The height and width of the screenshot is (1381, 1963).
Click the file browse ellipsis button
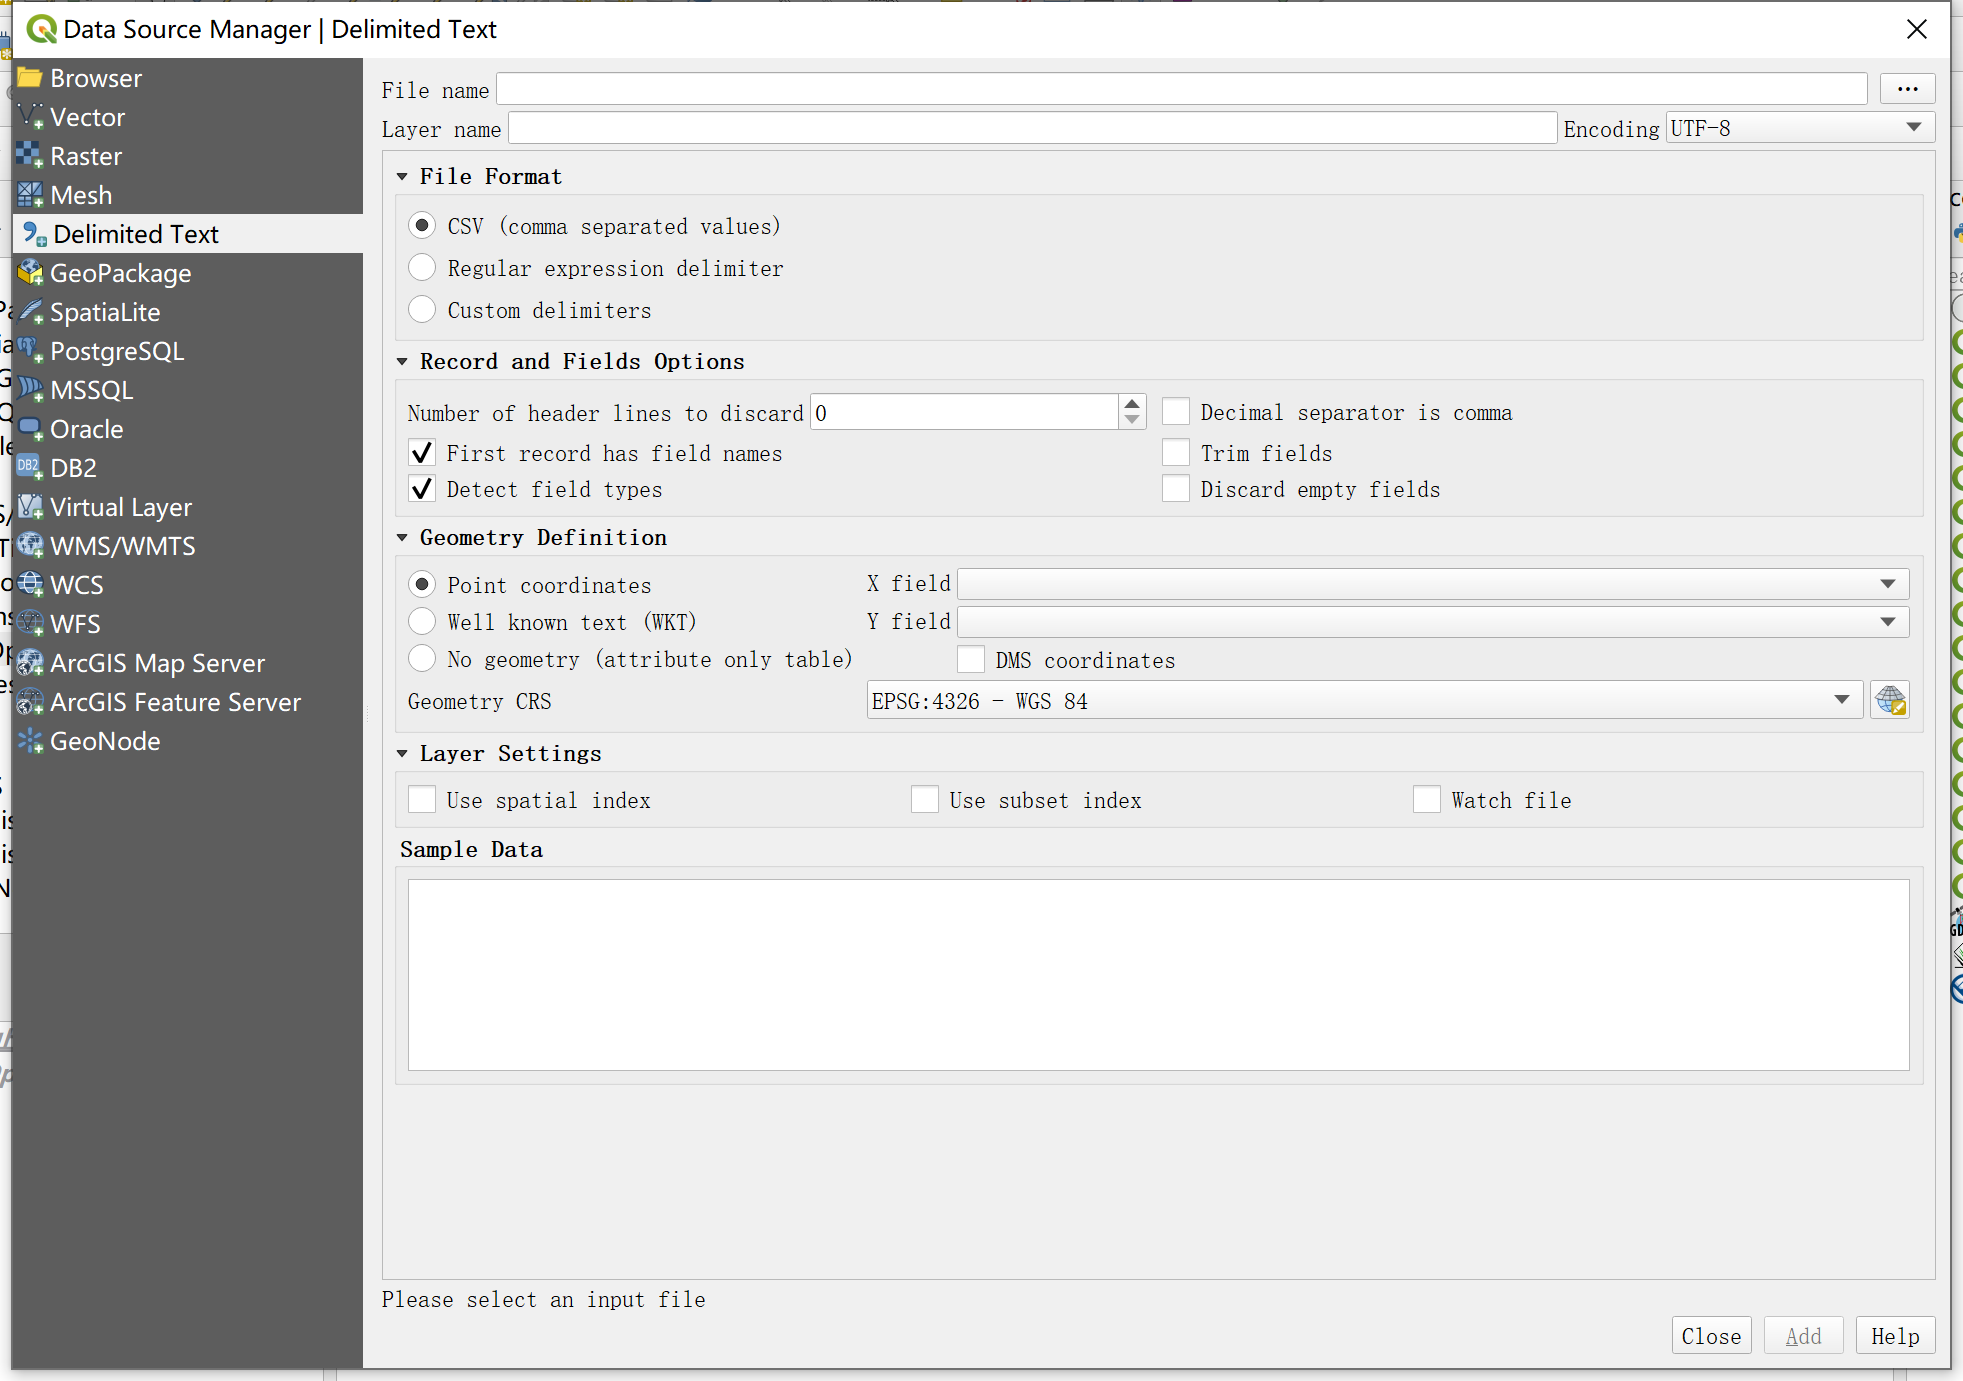(1907, 89)
